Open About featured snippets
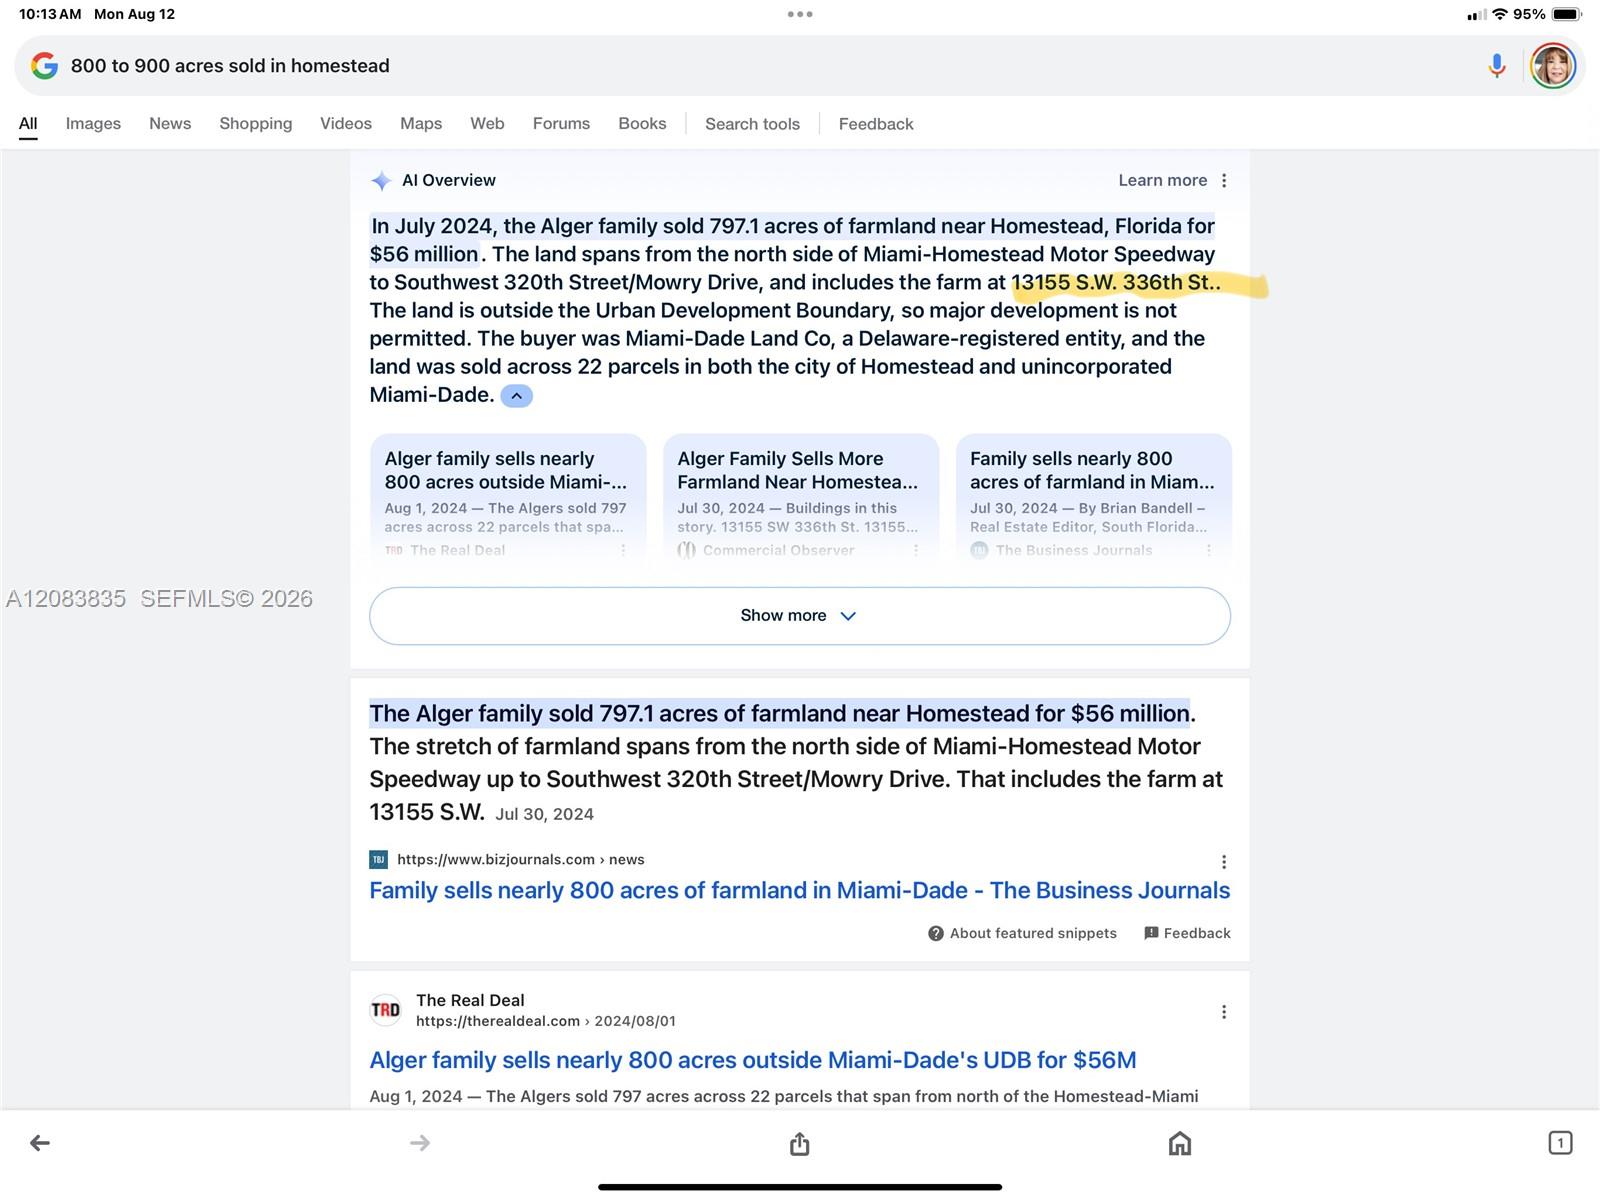Screen dimensions: 1600x1199 [1022, 933]
